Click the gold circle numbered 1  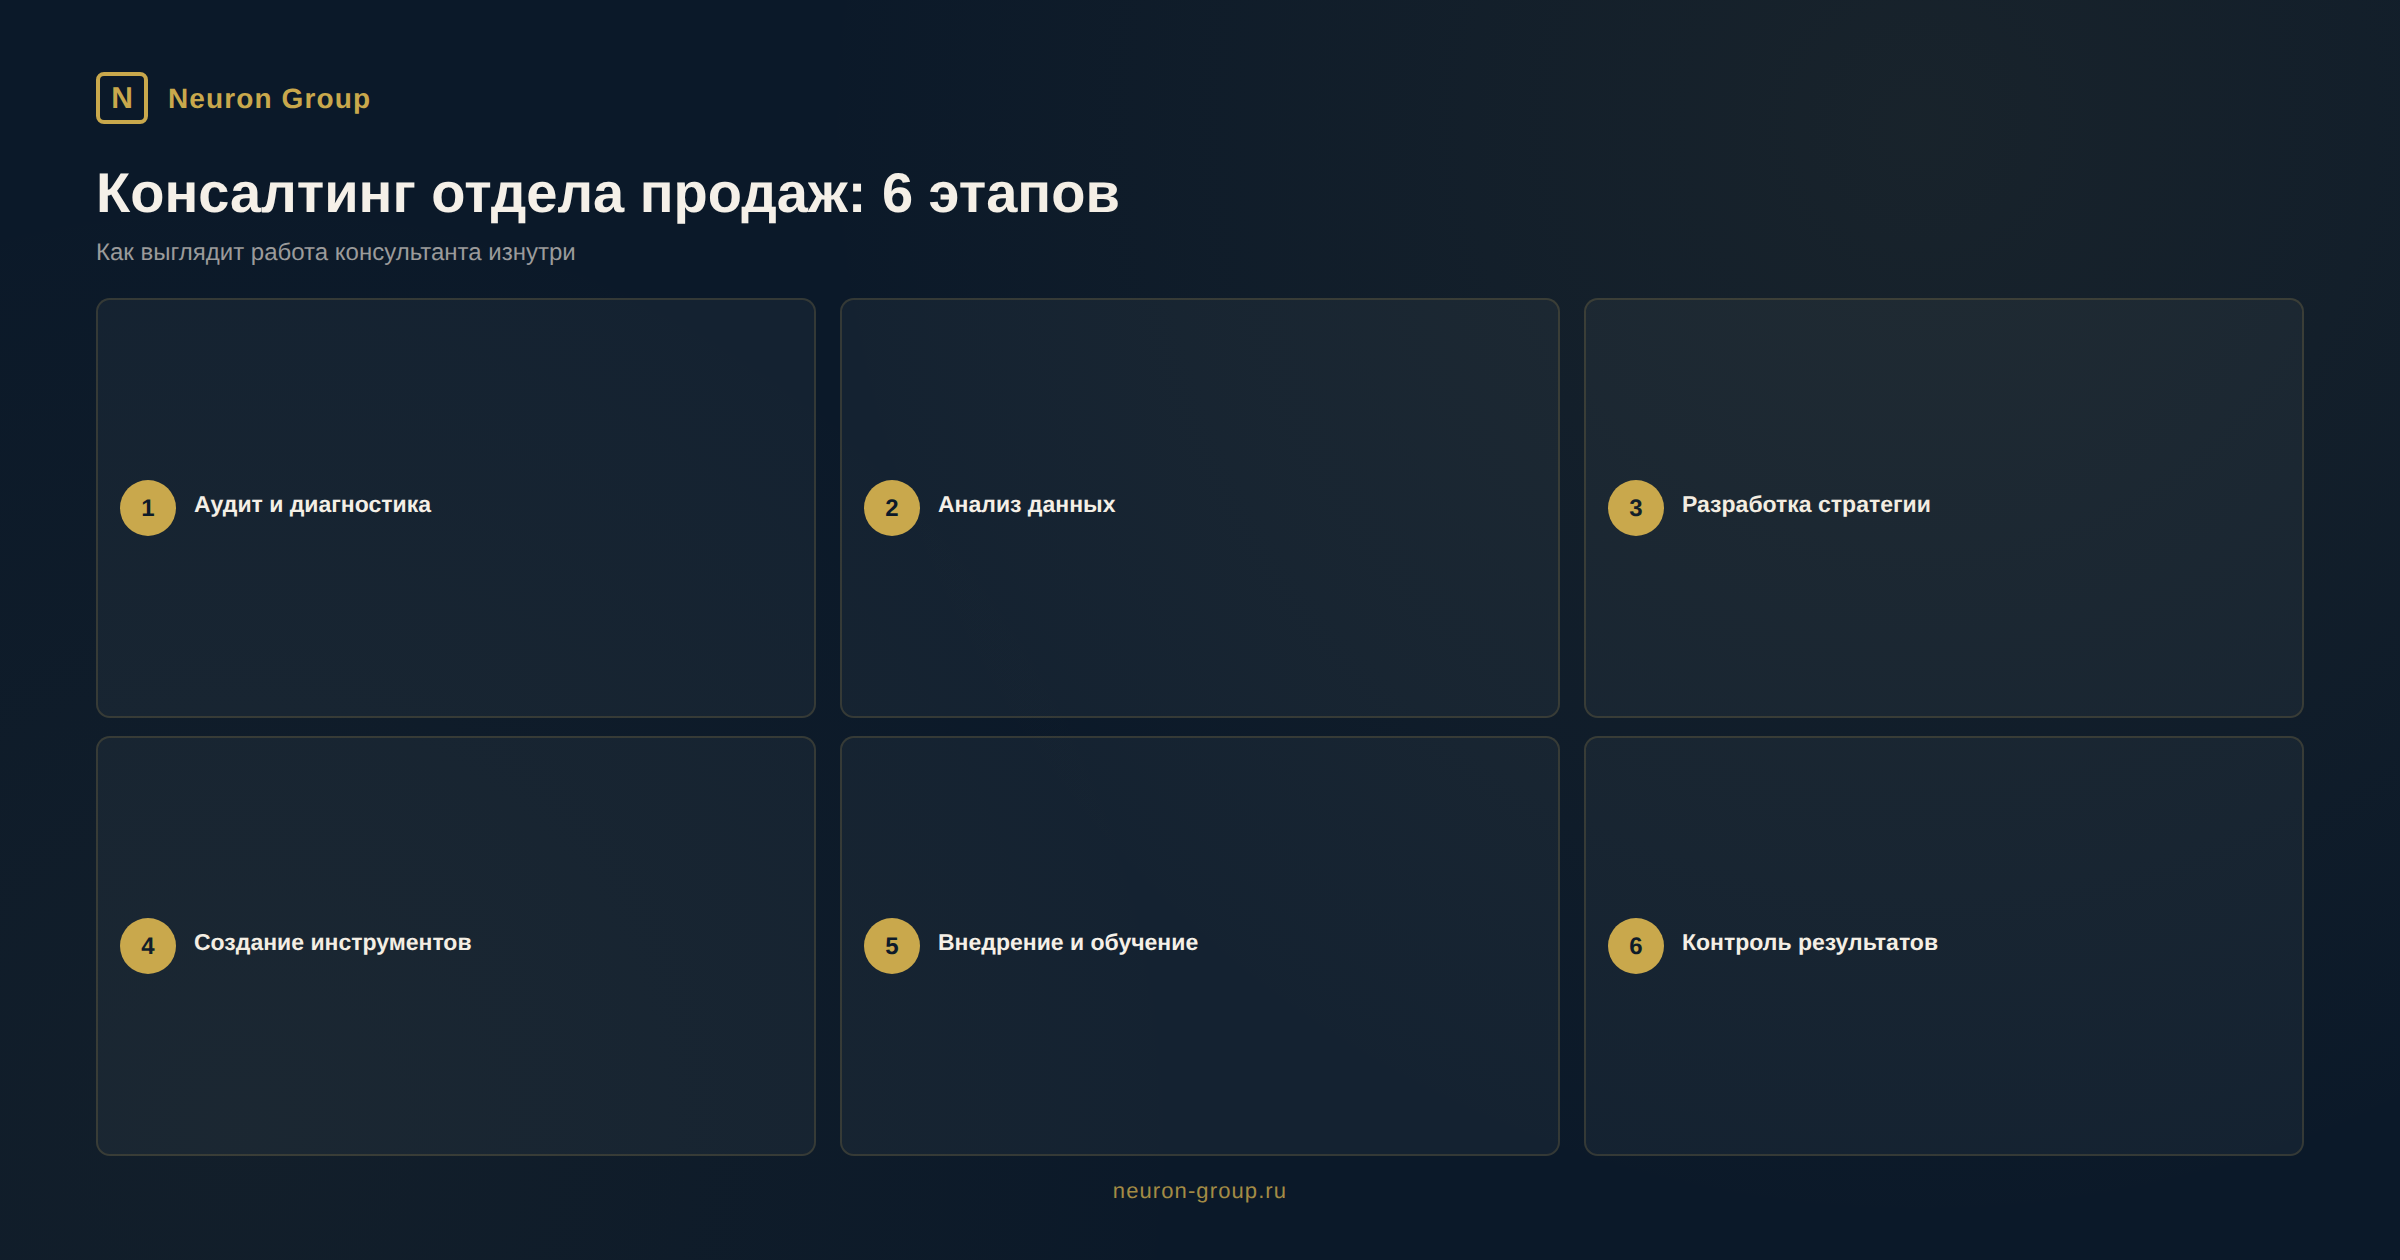click(148, 508)
